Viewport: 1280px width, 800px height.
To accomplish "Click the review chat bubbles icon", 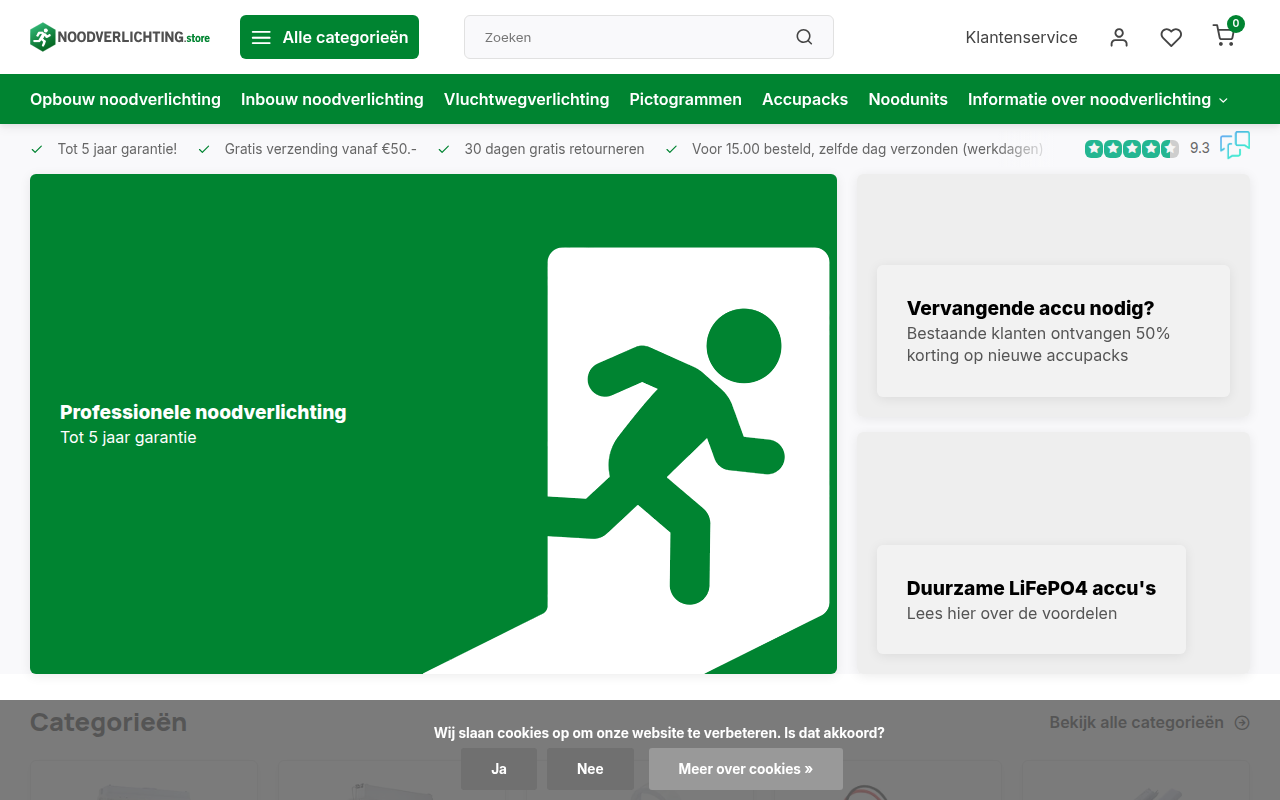I will click(x=1235, y=145).
